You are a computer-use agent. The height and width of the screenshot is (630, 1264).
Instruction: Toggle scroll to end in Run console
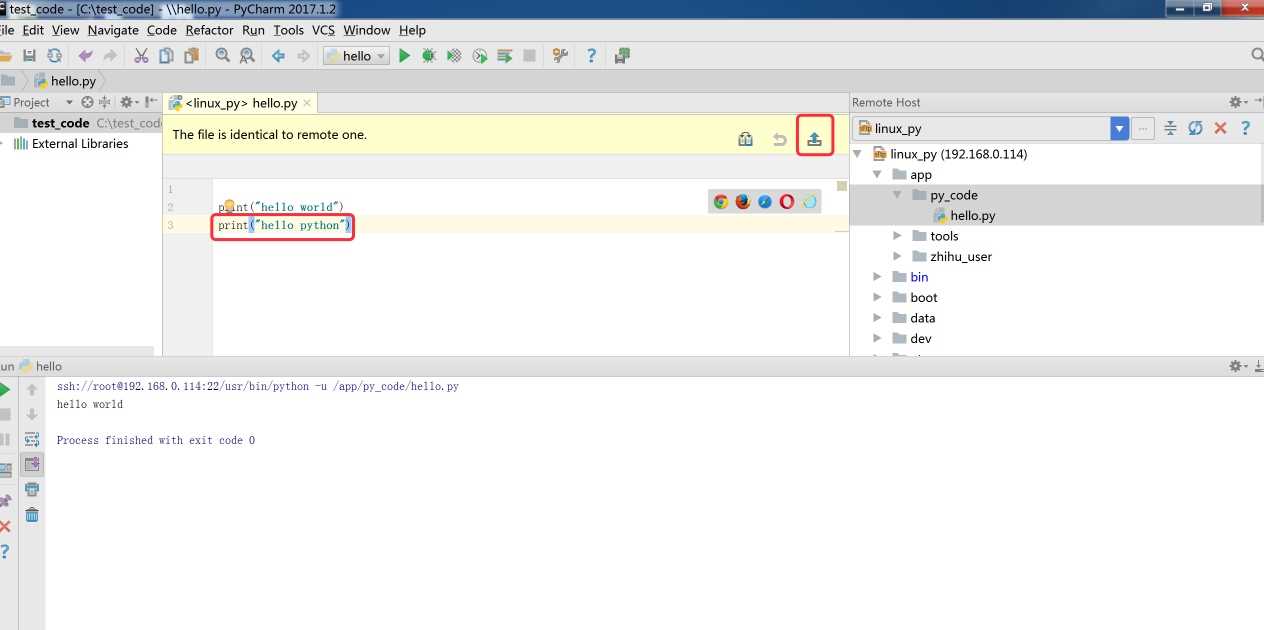coord(32,464)
